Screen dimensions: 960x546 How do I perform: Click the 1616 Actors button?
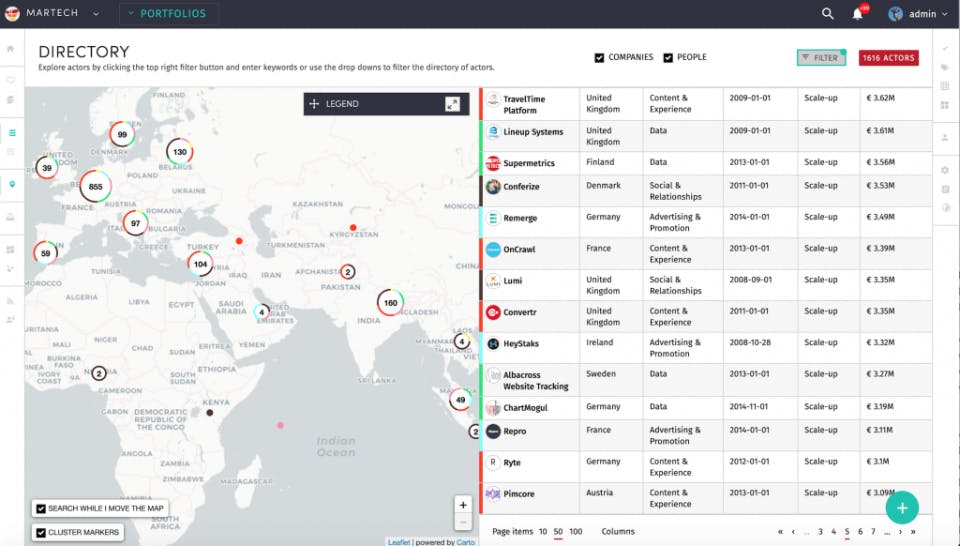point(888,58)
